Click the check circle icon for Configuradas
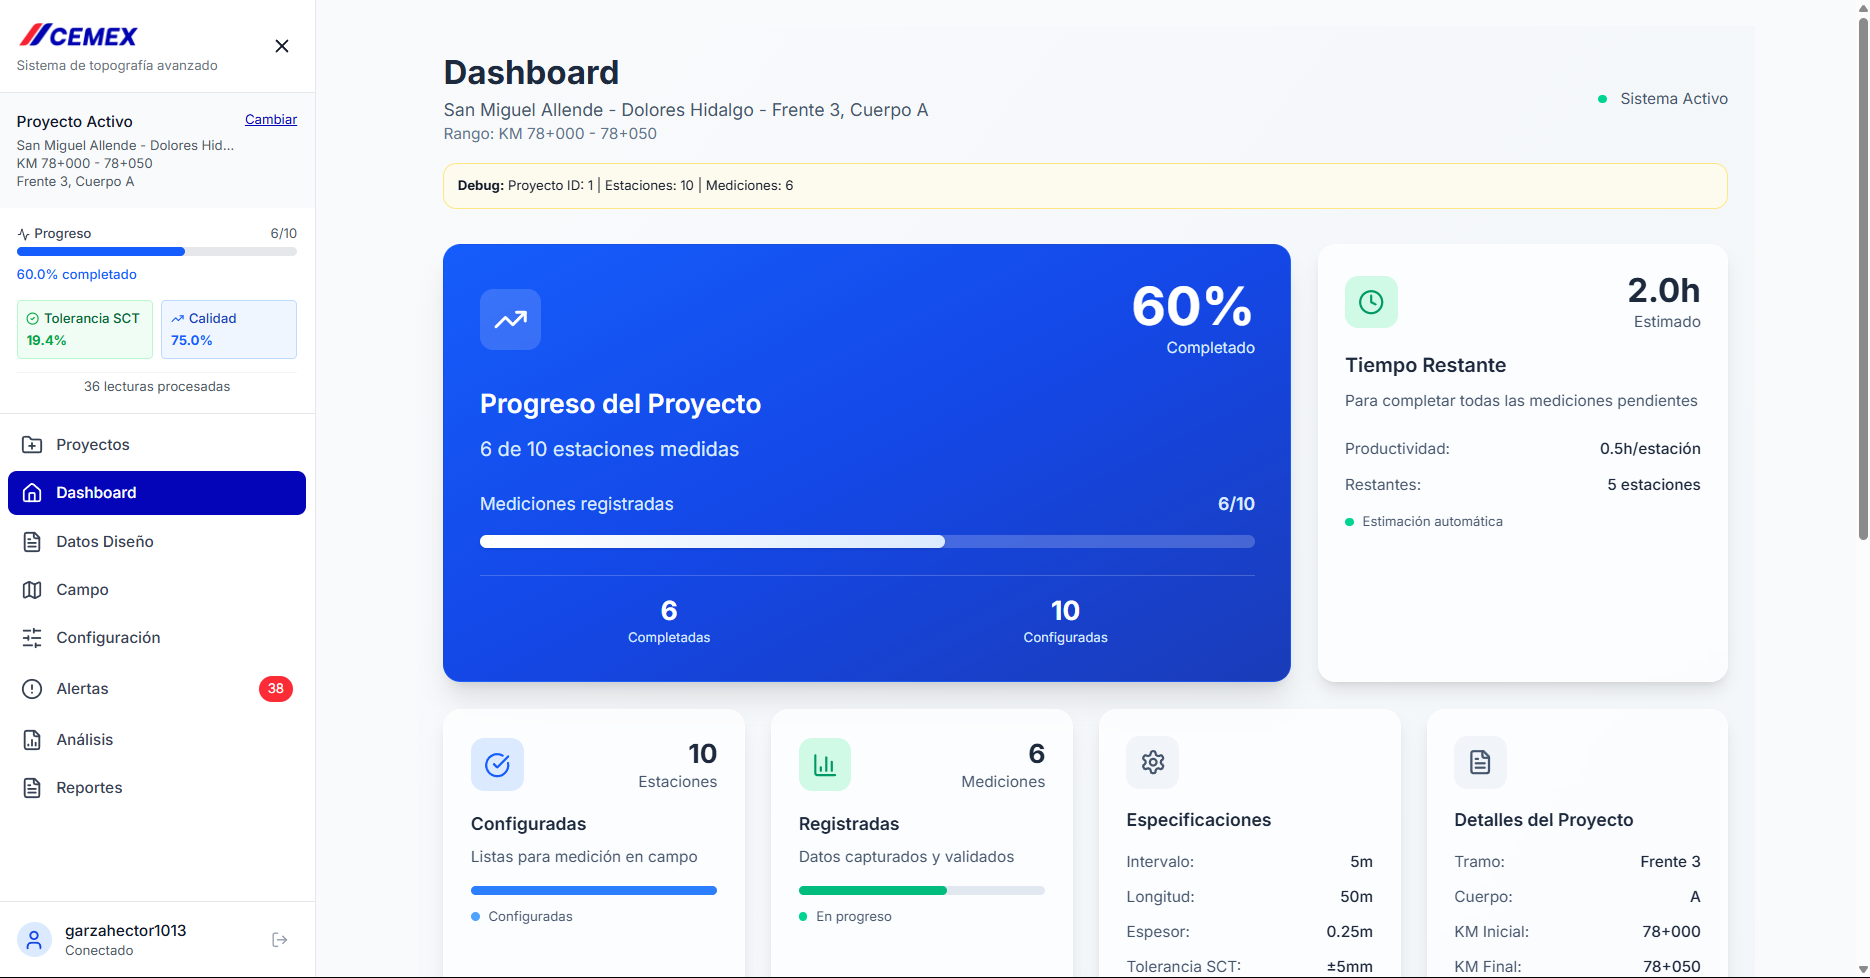The height and width of the screenshot is (978, 1870). click(497, 765)
